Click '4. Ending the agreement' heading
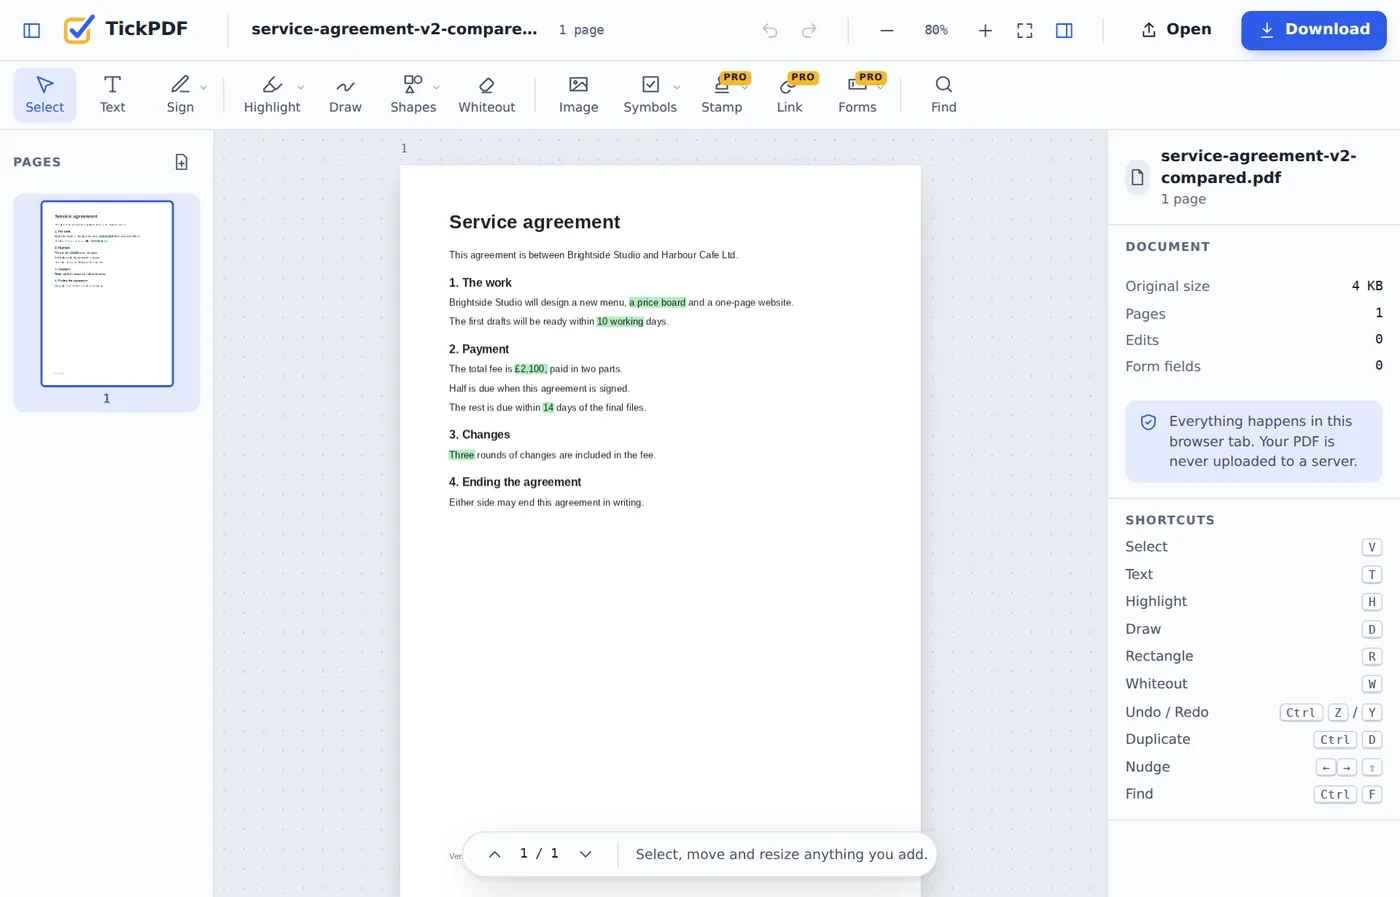 pyautogui.click(x=515, y=482)
